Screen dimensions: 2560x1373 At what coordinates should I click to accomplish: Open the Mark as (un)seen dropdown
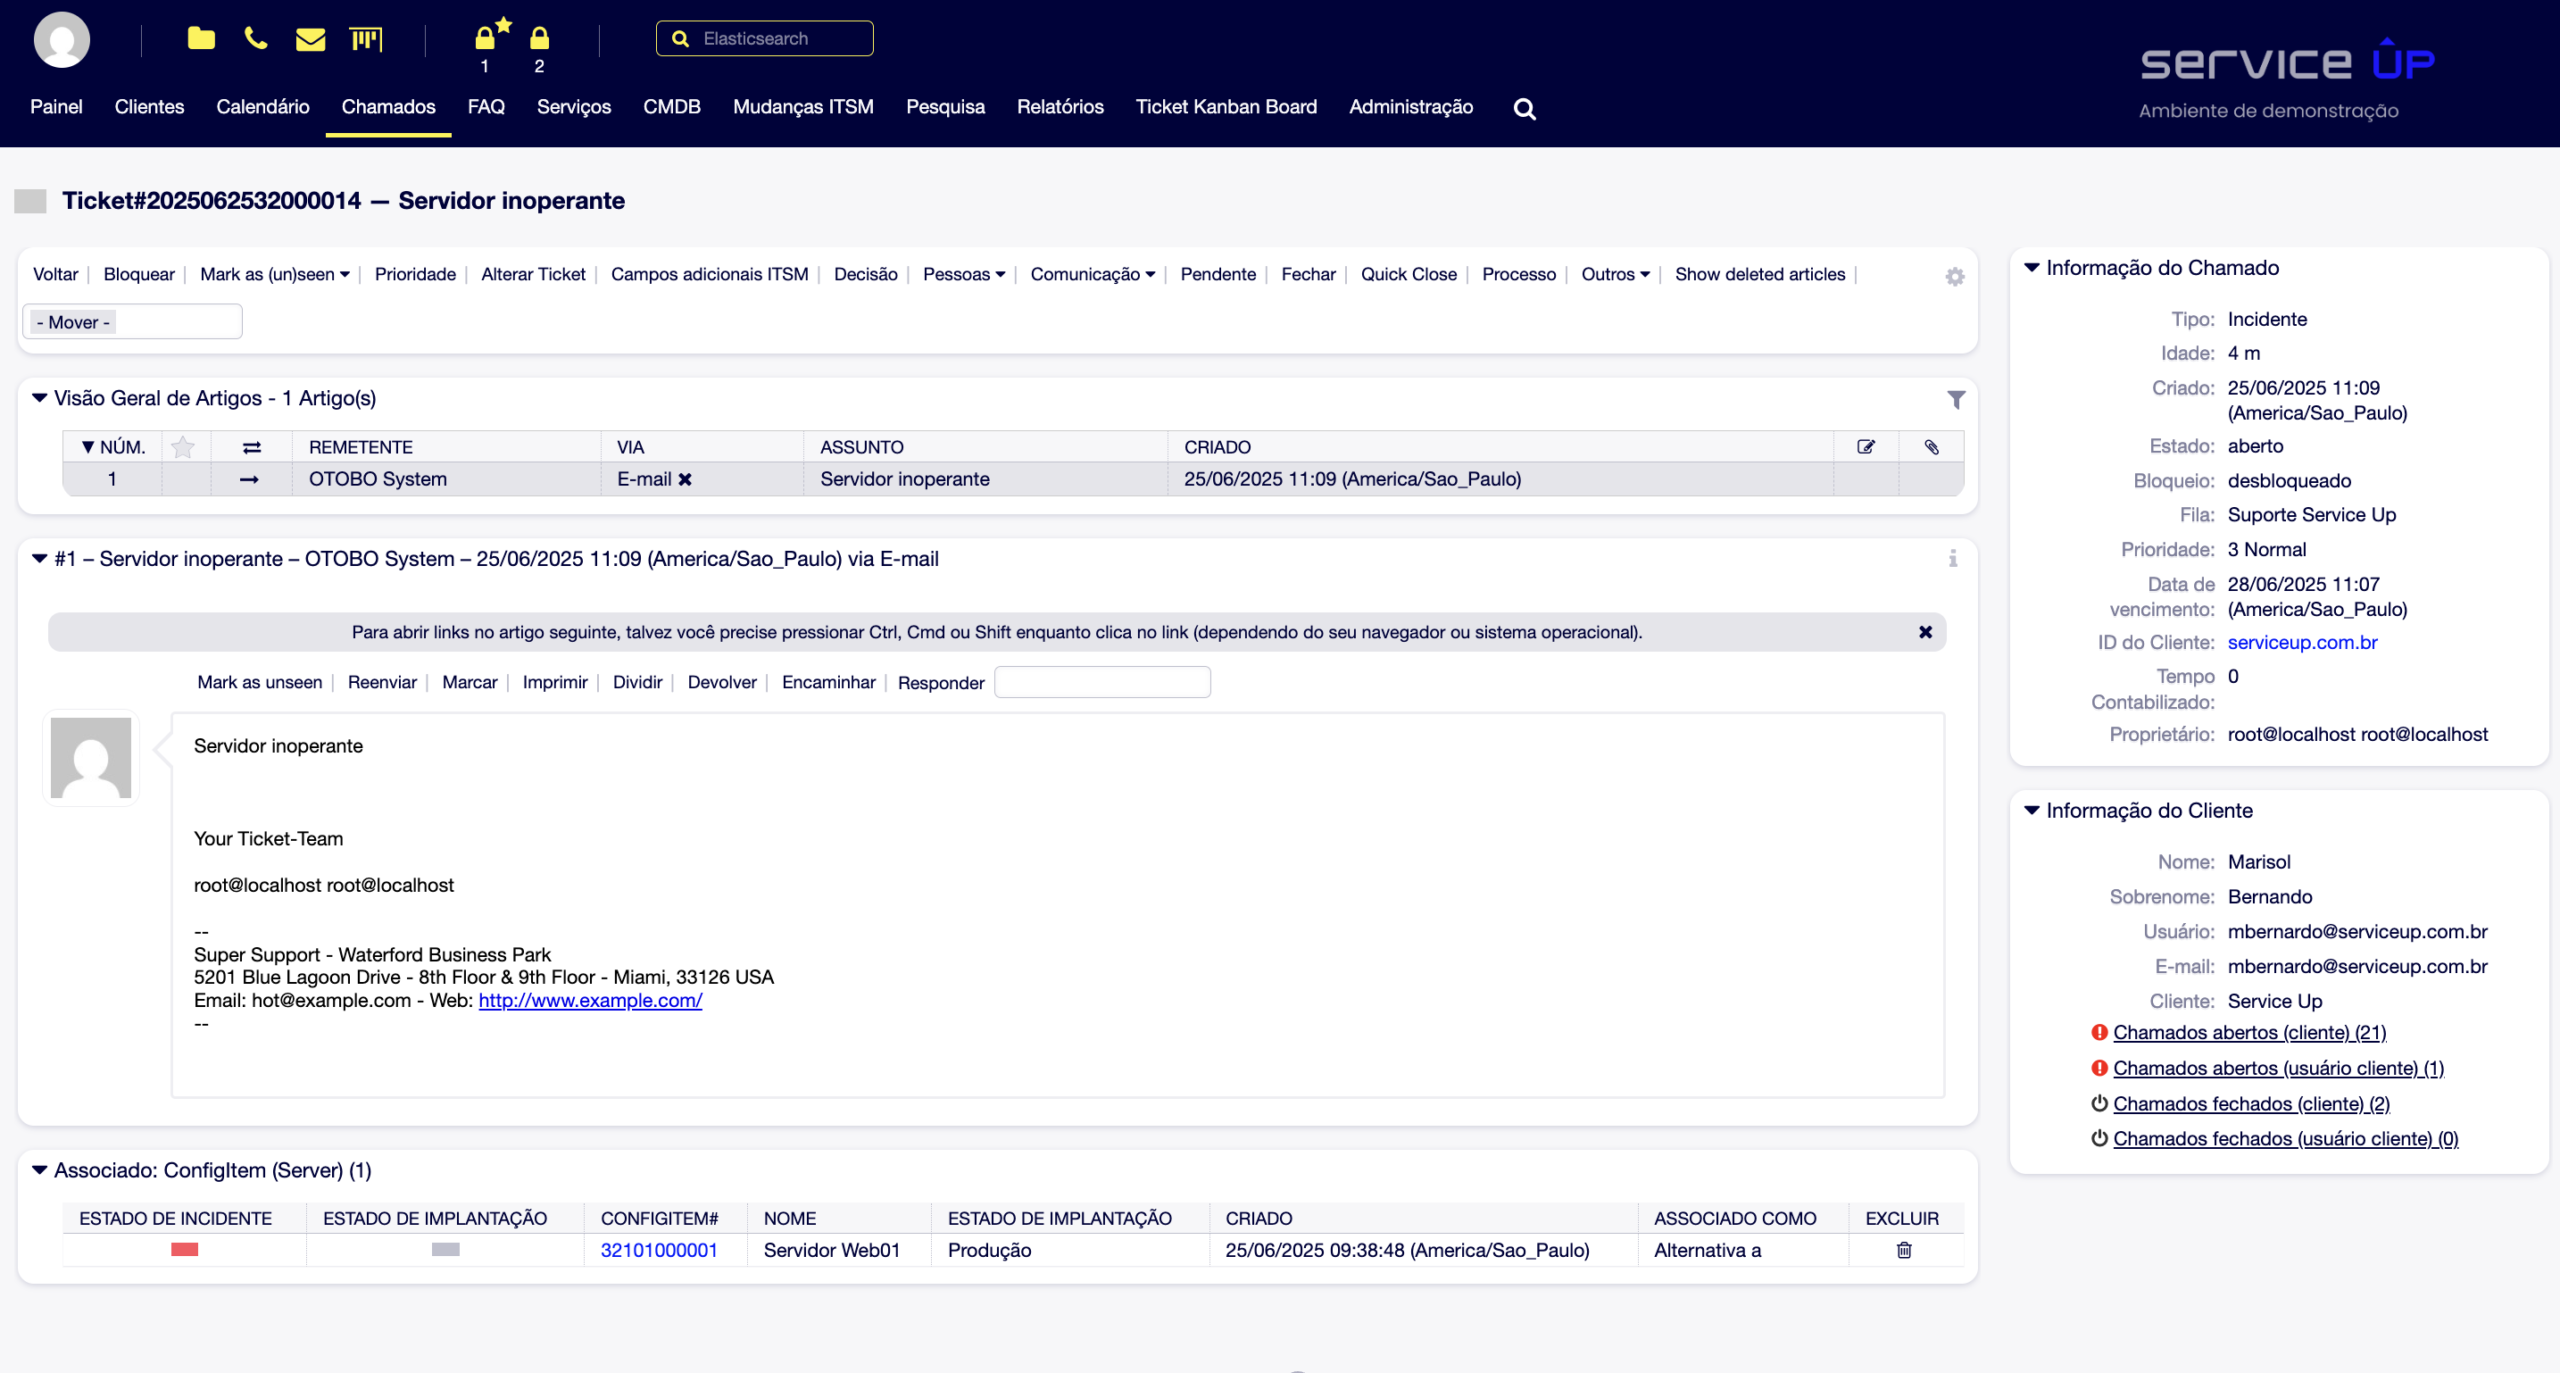(275, 274)
